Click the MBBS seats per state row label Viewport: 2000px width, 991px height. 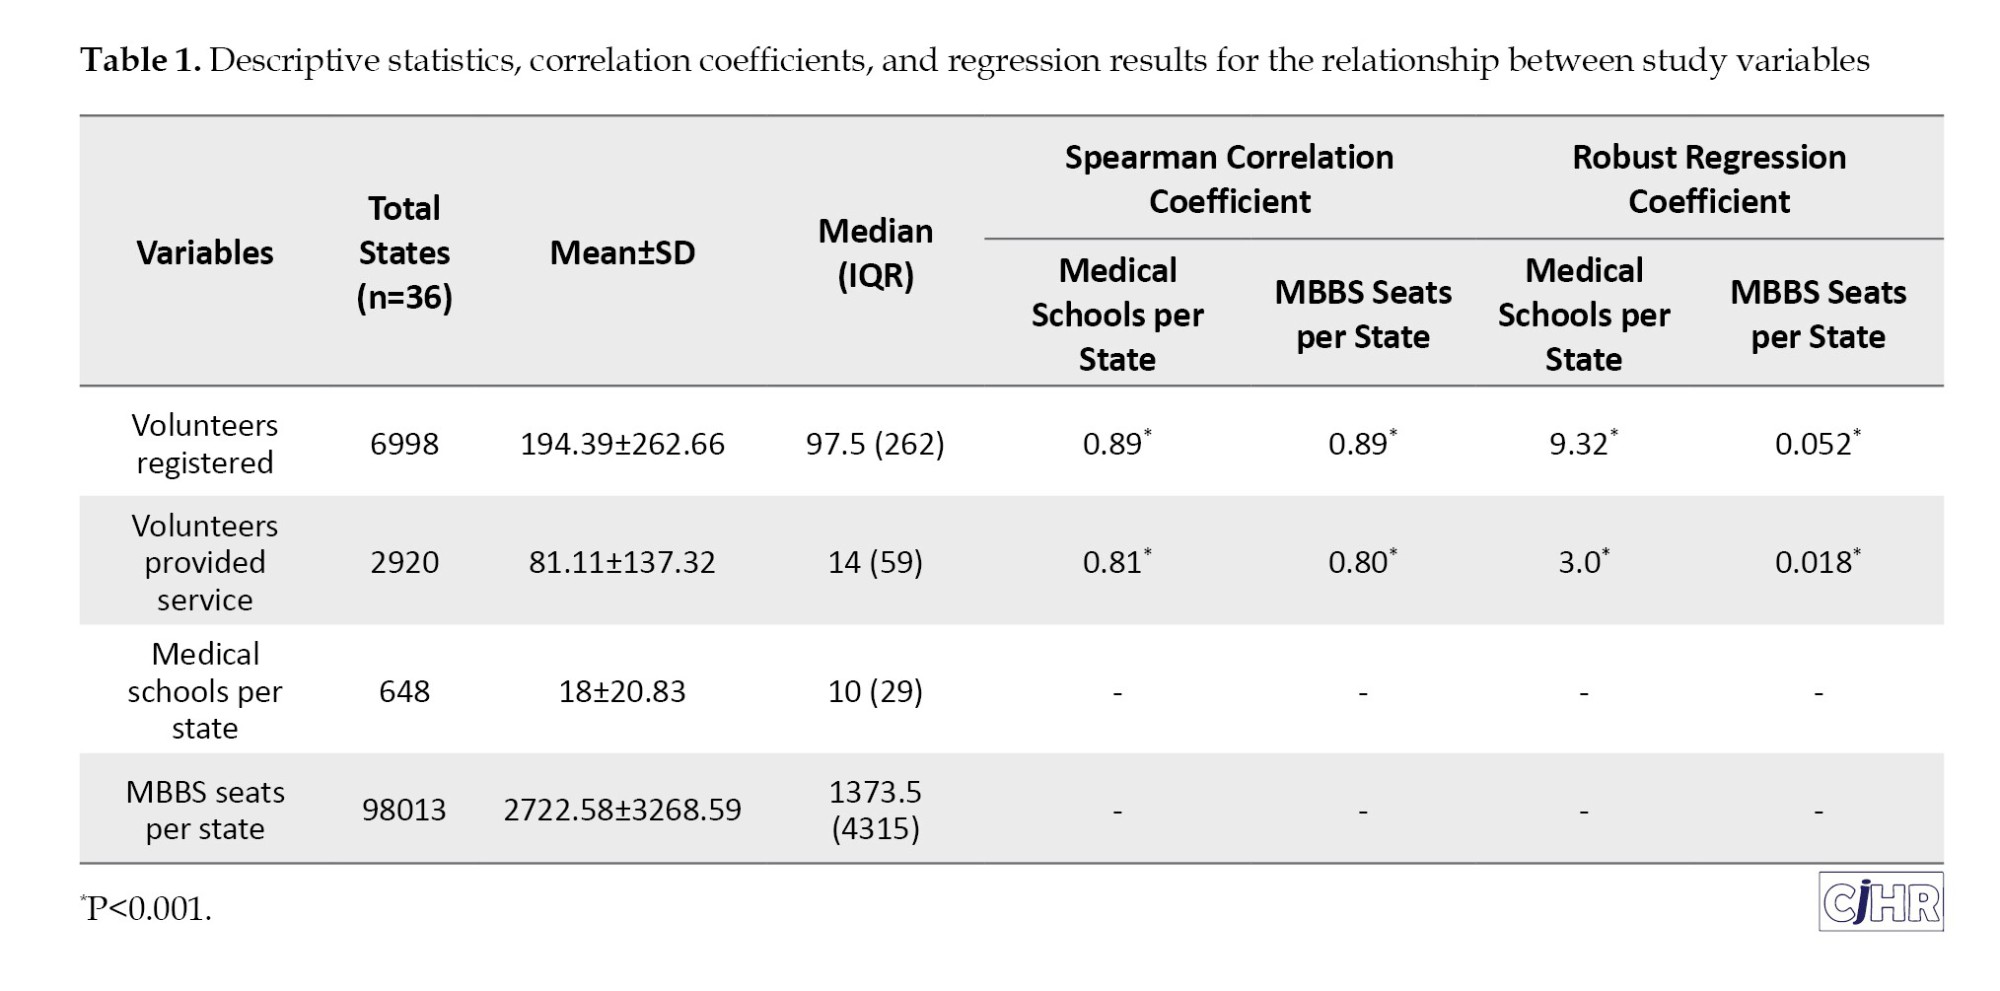point(205,810)
